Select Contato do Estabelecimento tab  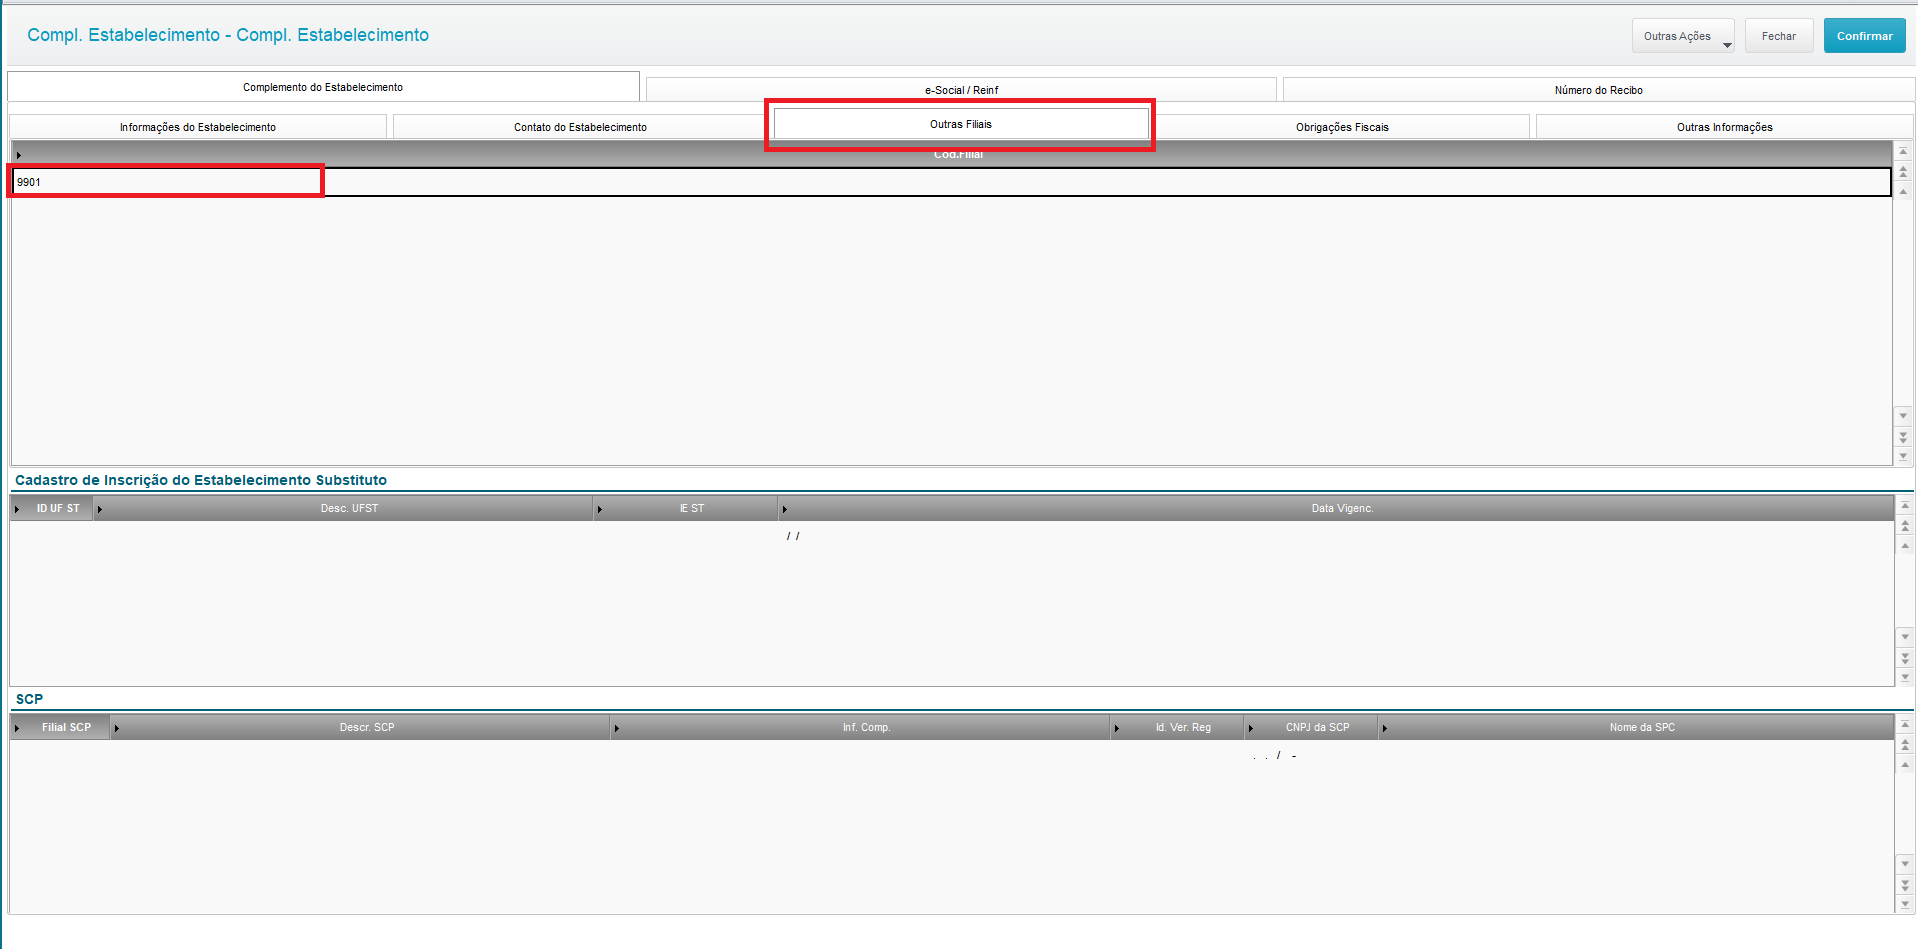(x=580, y=127)
